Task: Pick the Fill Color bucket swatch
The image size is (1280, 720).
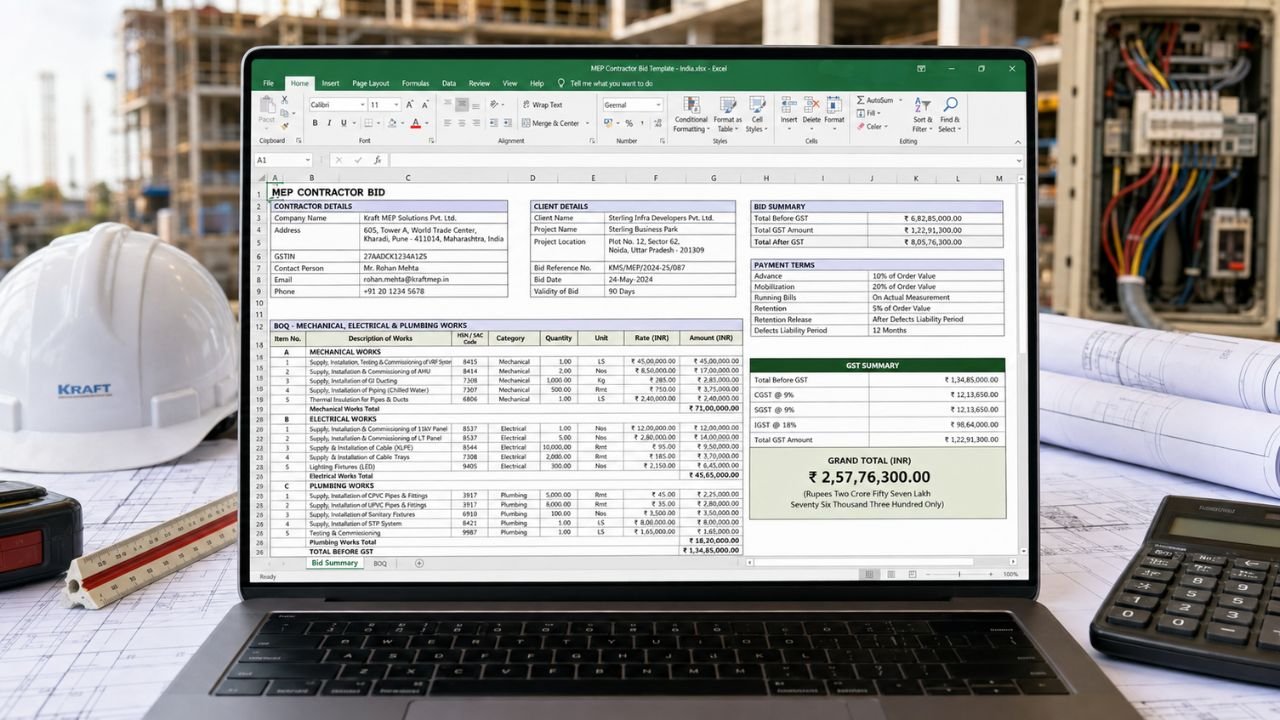Action: [x=392, y=123]
